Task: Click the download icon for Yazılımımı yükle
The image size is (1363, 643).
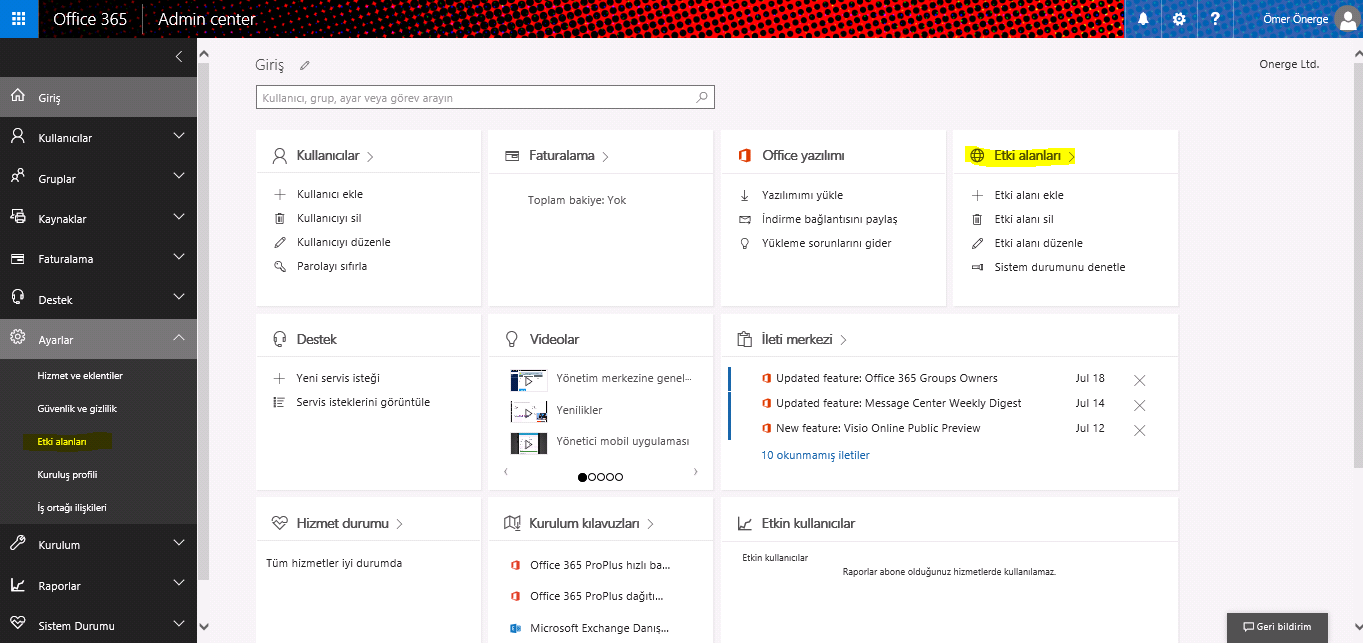Action: (x=744, y=196)
